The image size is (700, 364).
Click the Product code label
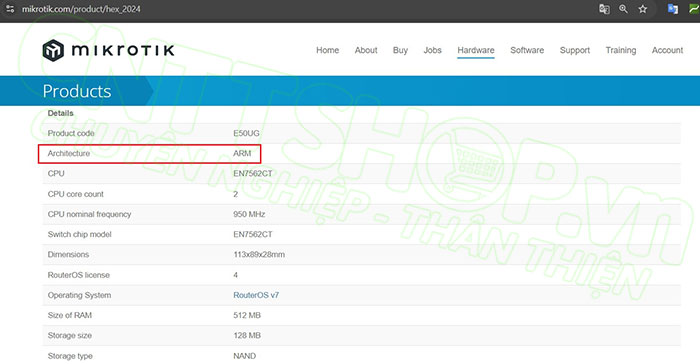click(x=71, y=133)
